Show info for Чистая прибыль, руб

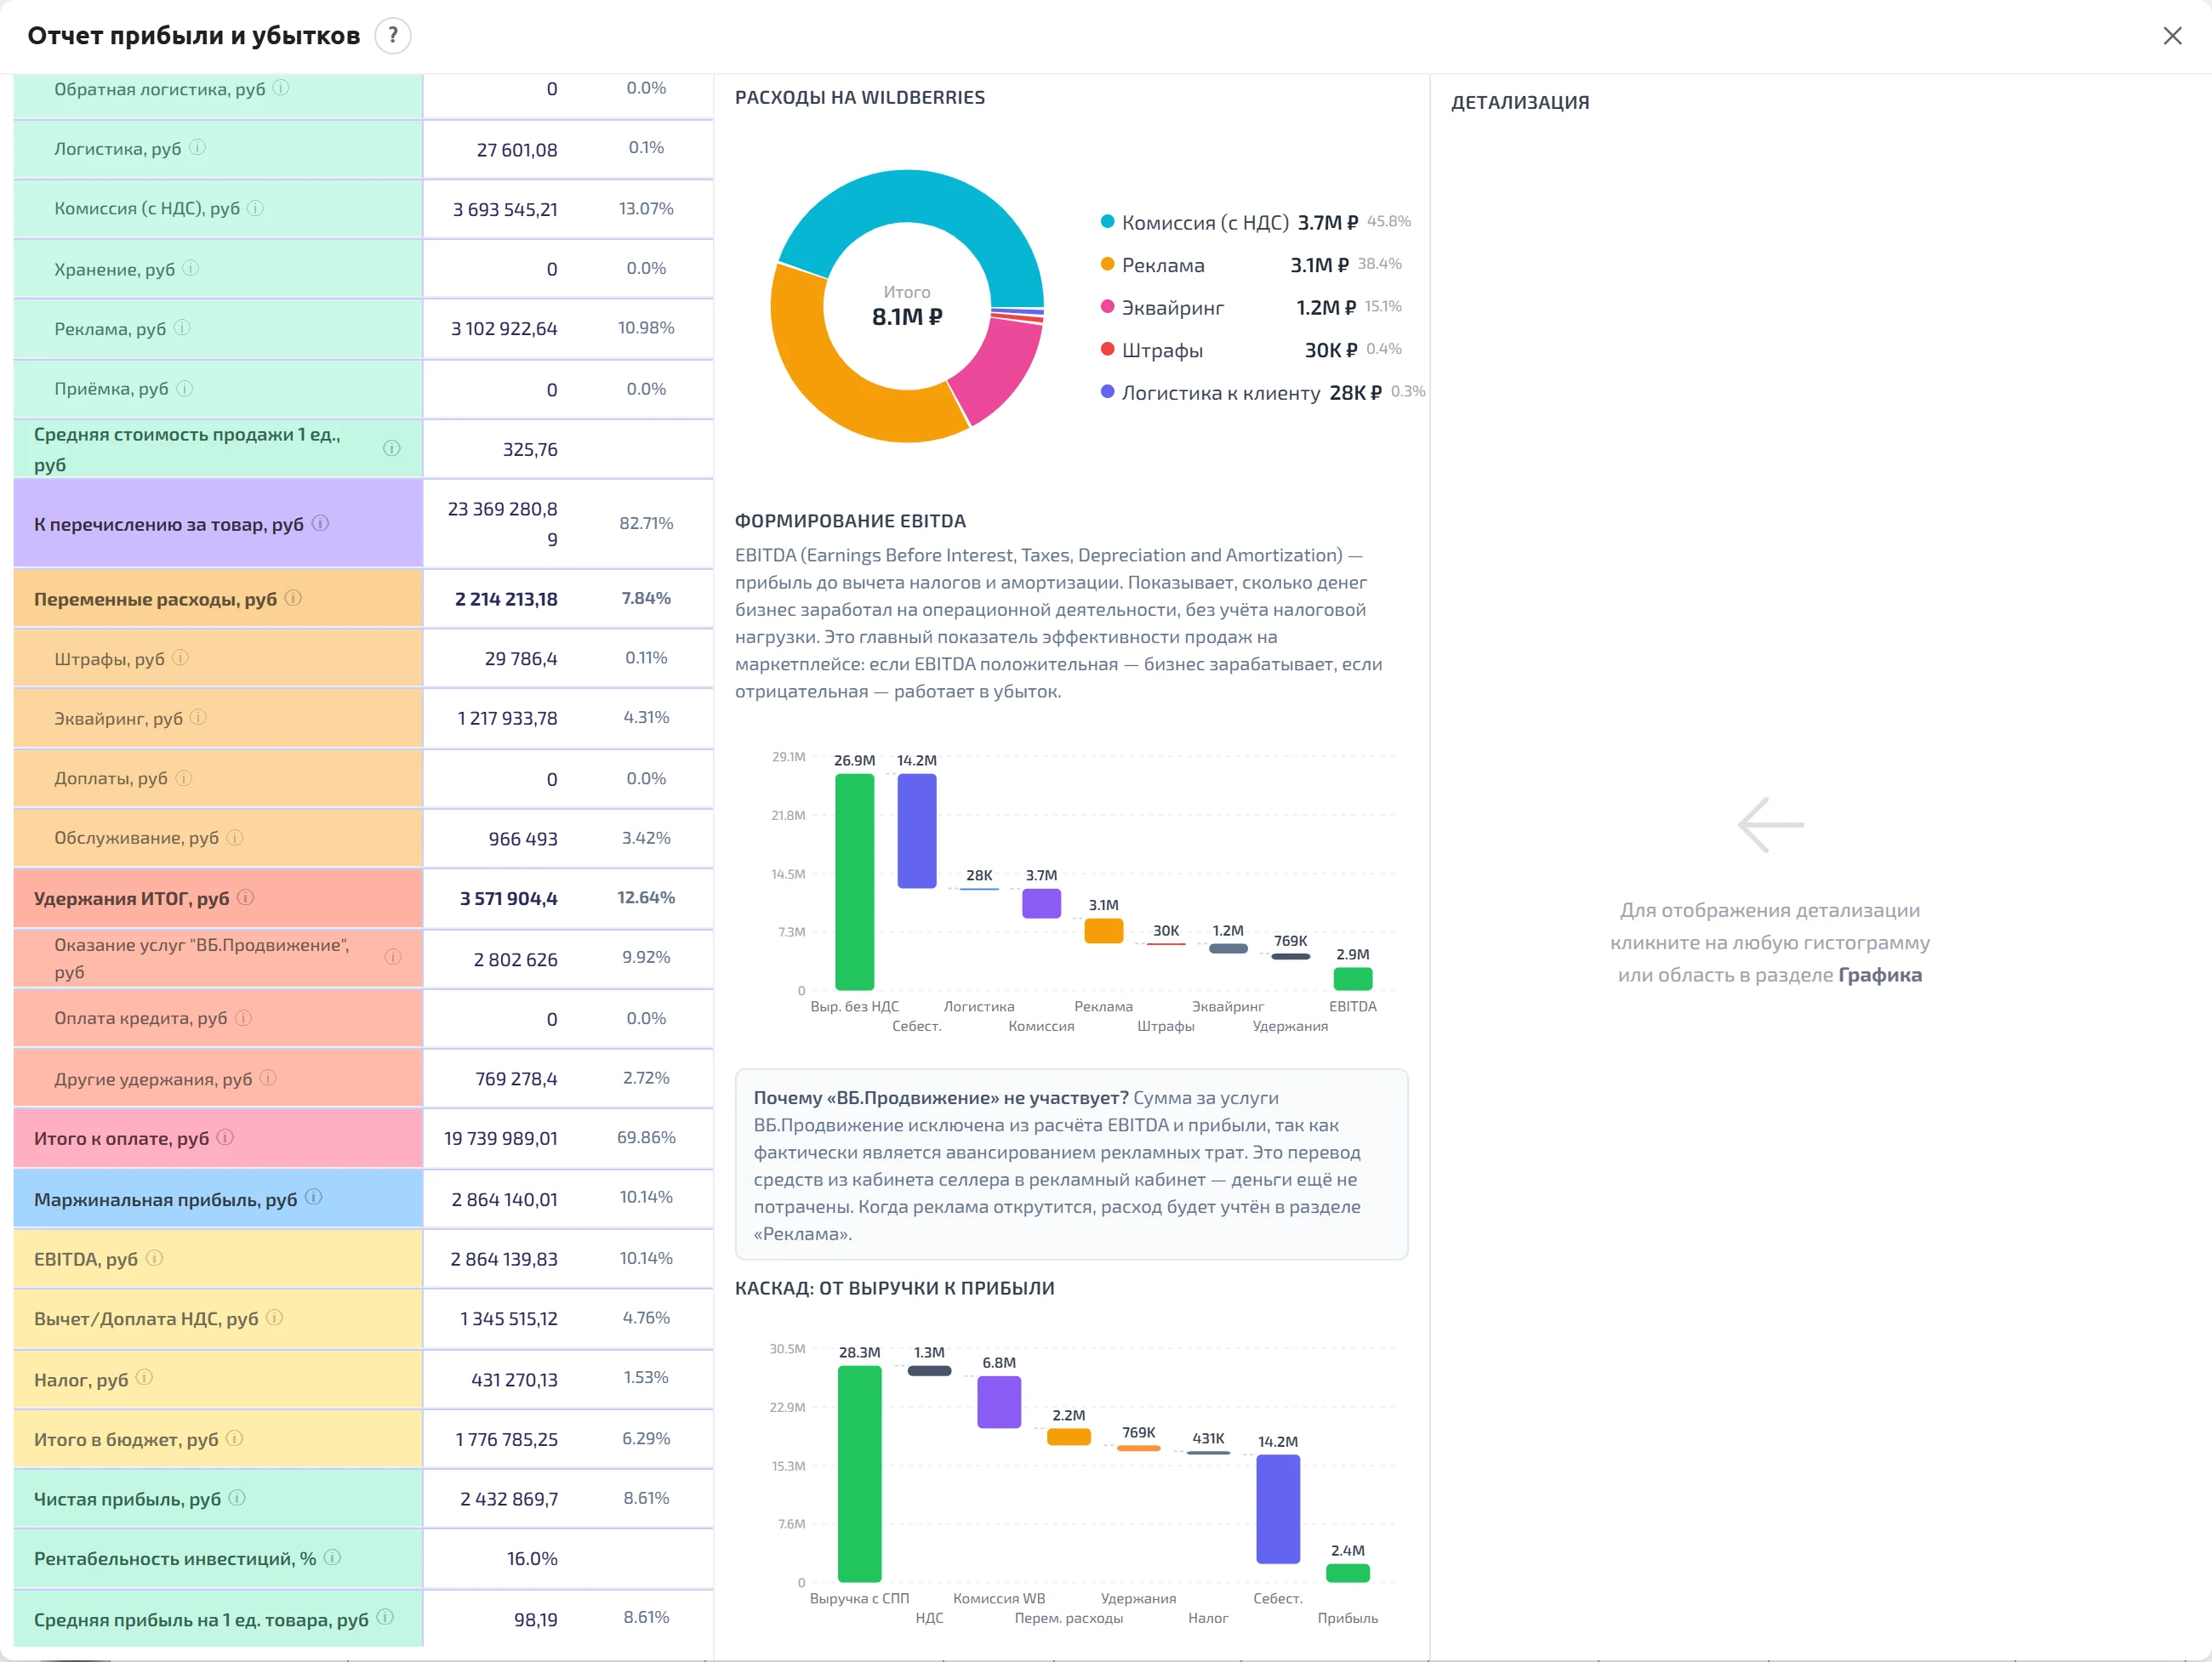(237, 1498)
